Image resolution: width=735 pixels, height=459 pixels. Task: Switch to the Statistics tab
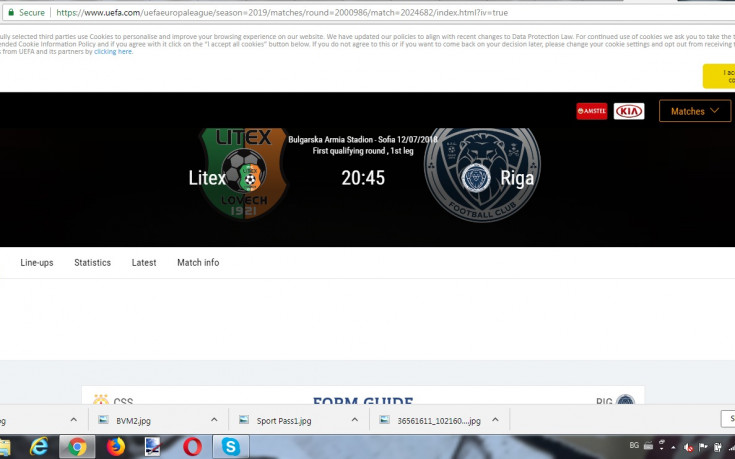[92, 263]
